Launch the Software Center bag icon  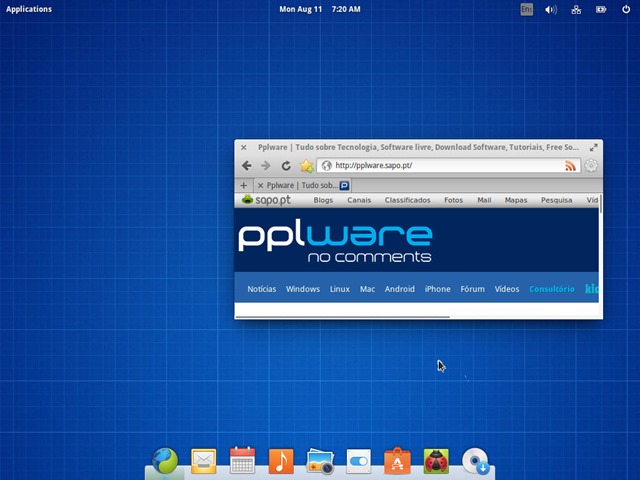[397, 461]
